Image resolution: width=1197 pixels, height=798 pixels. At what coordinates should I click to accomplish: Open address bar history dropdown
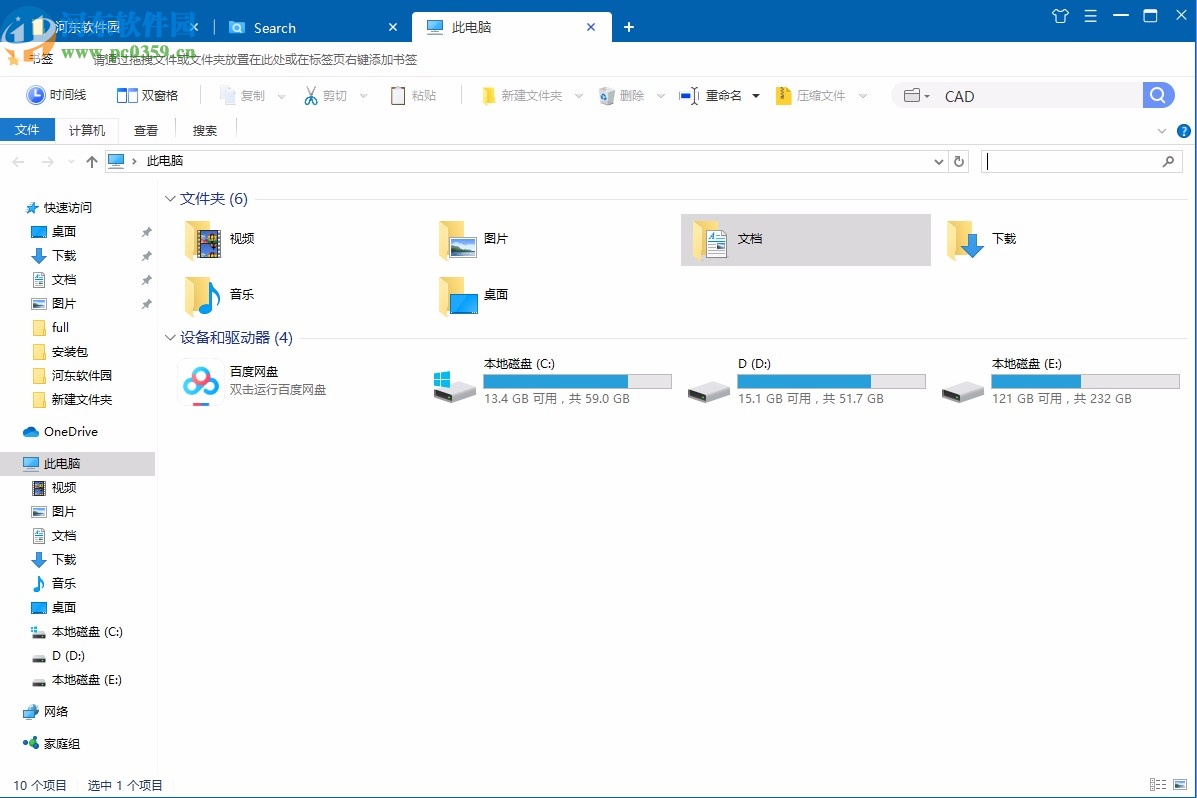938,161
